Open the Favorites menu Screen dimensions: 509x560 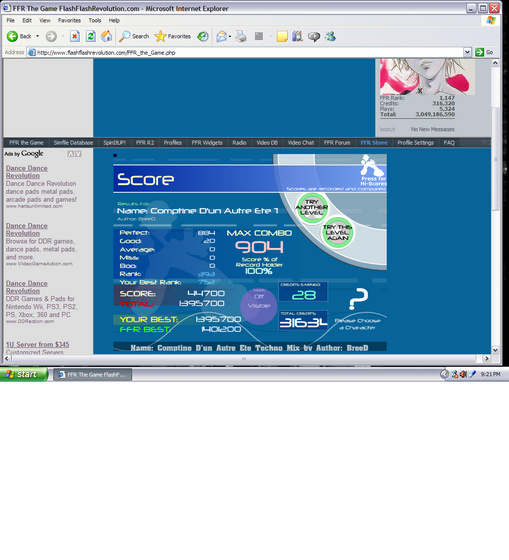[x=69, y=20]
